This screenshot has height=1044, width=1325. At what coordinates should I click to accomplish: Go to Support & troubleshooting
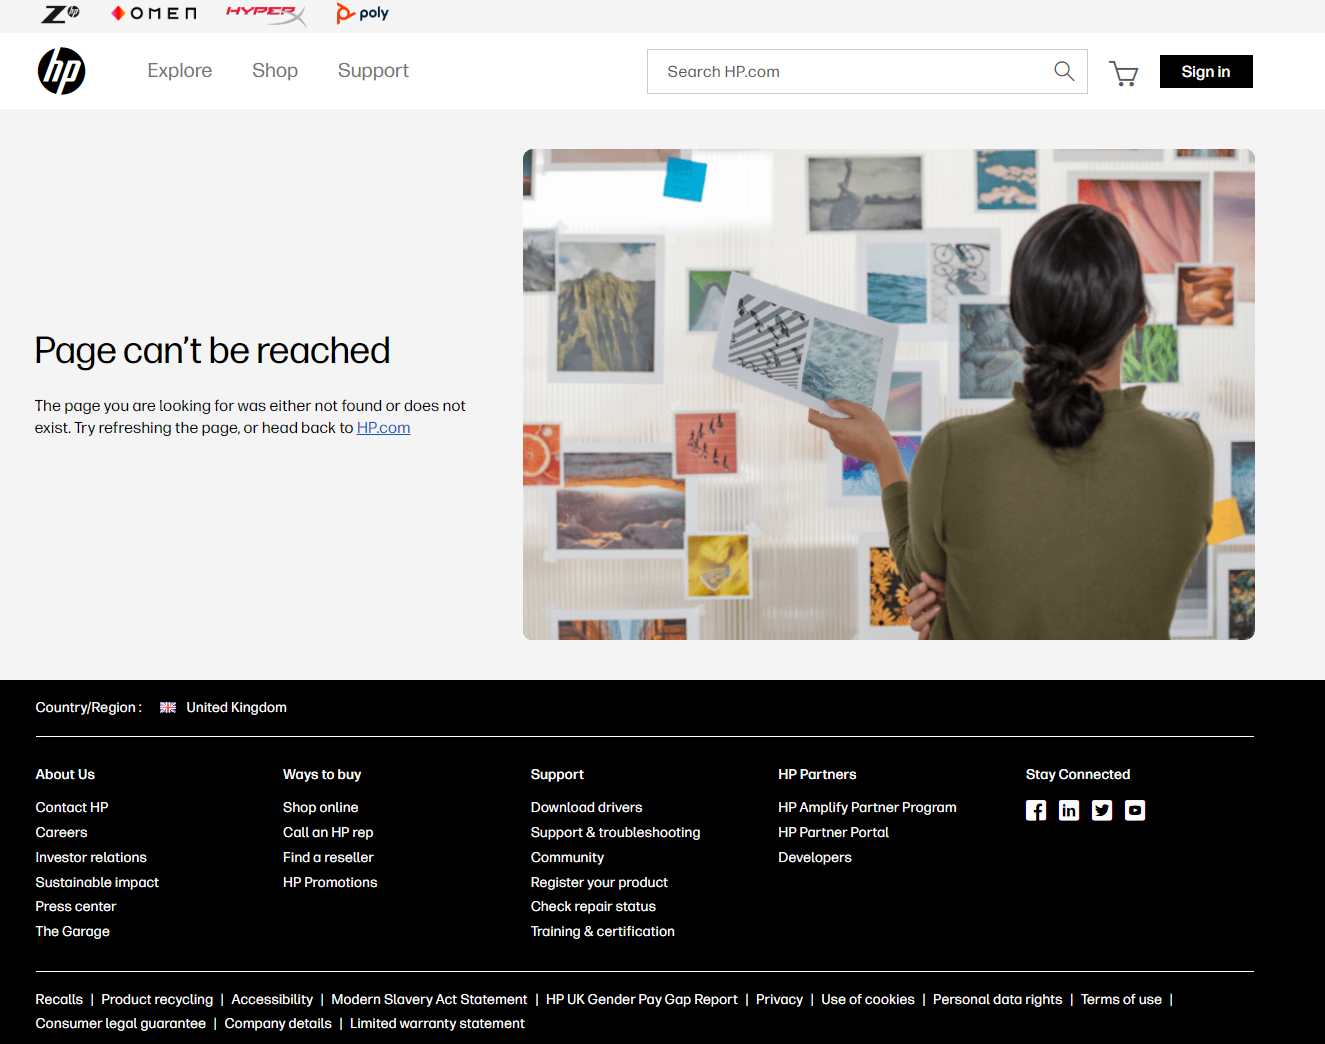(x=616, y=832)
